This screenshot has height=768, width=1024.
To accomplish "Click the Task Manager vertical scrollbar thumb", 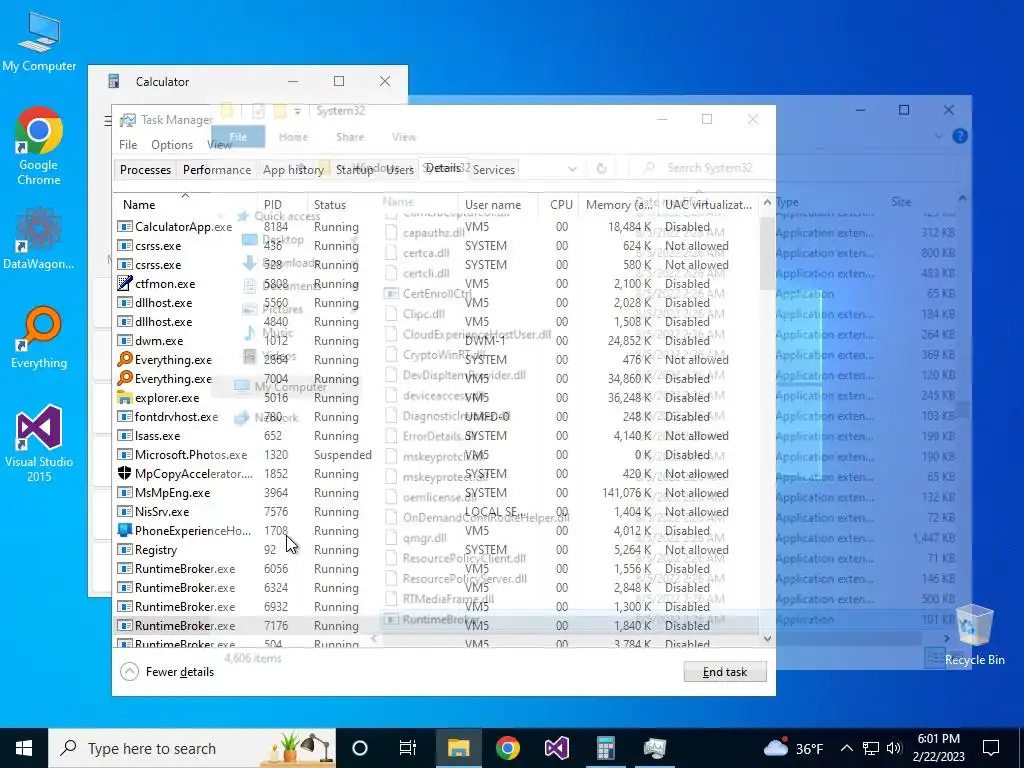I will tap(767, 253).
